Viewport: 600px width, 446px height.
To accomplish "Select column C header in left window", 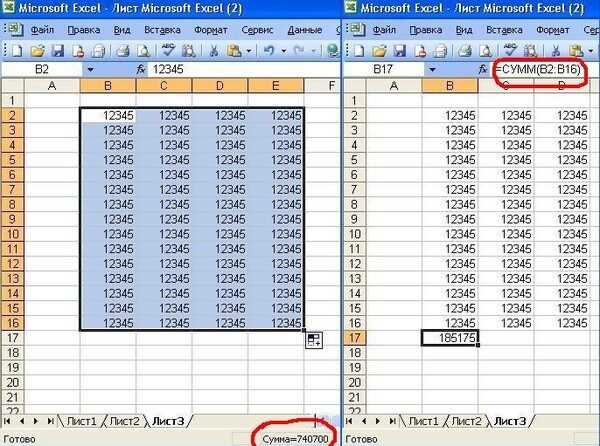I will point(164,86).
